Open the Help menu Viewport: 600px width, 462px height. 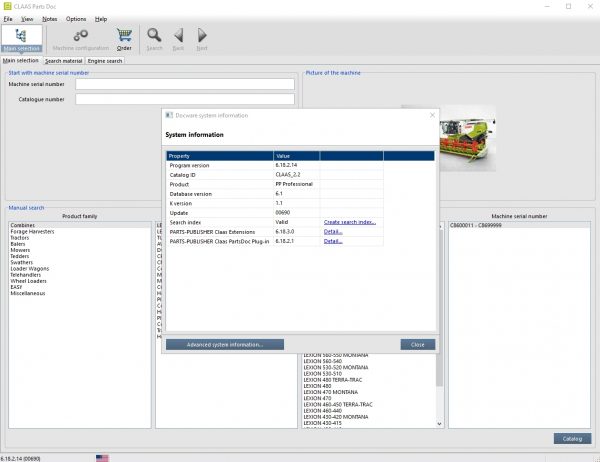coord(101,19)
